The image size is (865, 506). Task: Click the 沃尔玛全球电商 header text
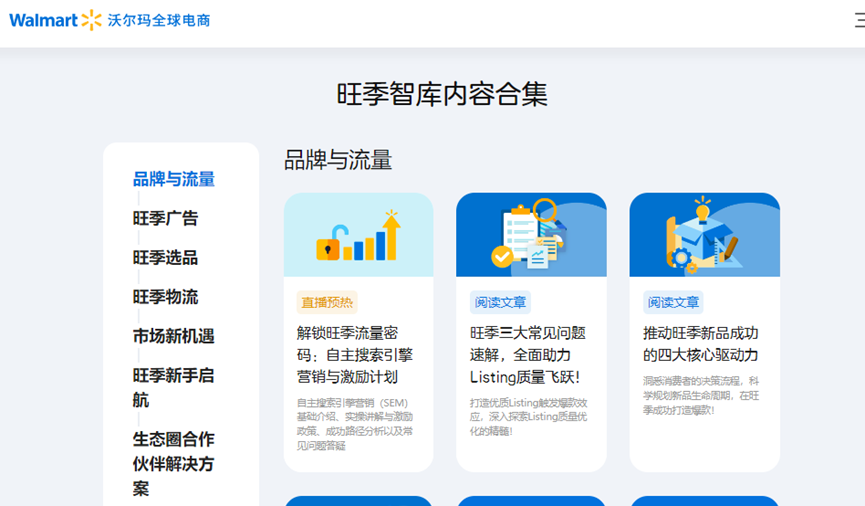point(160,20)
